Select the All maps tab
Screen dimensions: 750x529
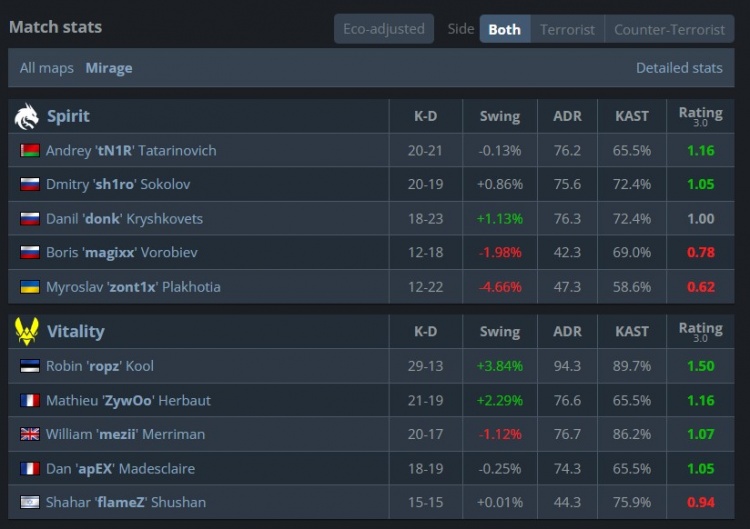point(47,68)
